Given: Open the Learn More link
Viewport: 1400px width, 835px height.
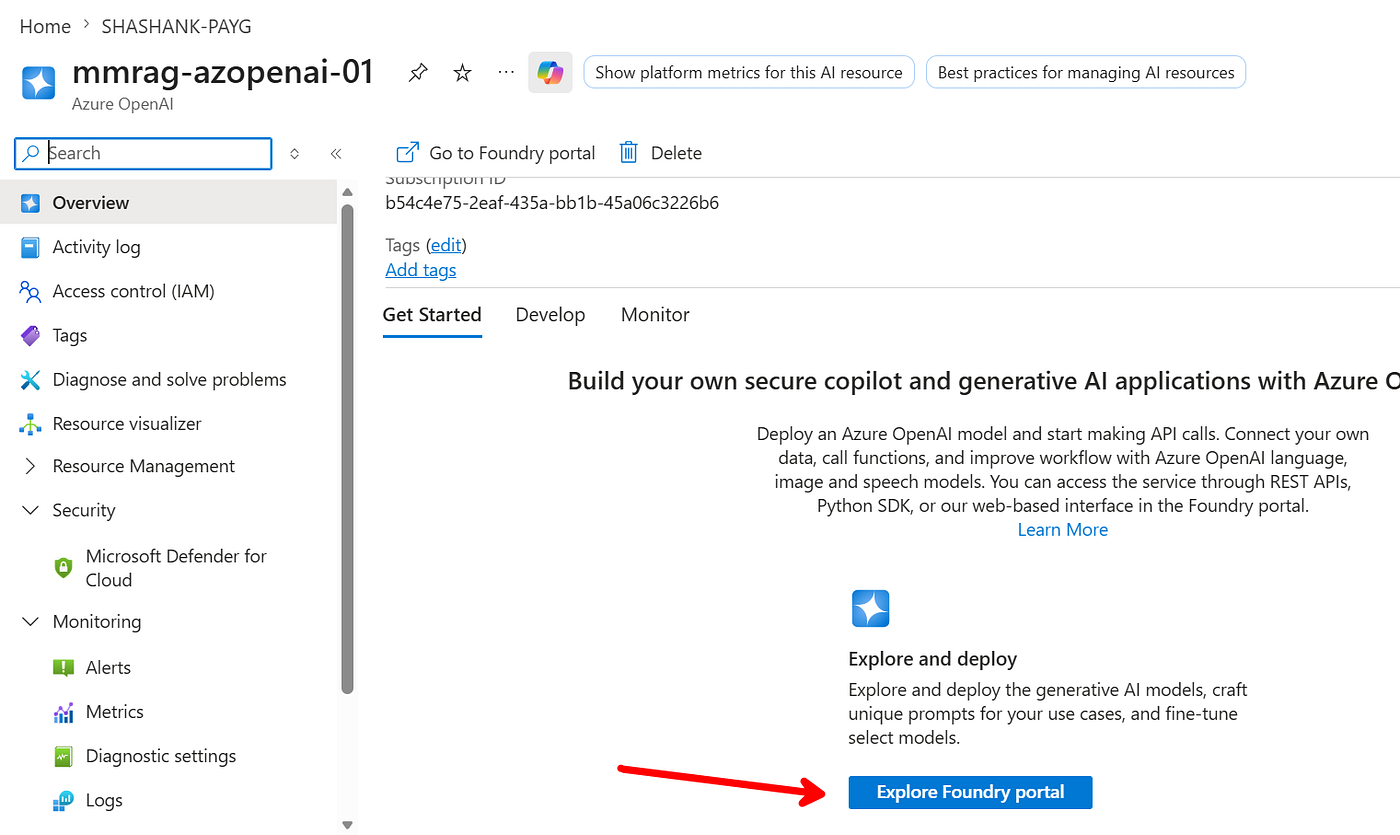Looking at the screenshot, I should 1063,530.
